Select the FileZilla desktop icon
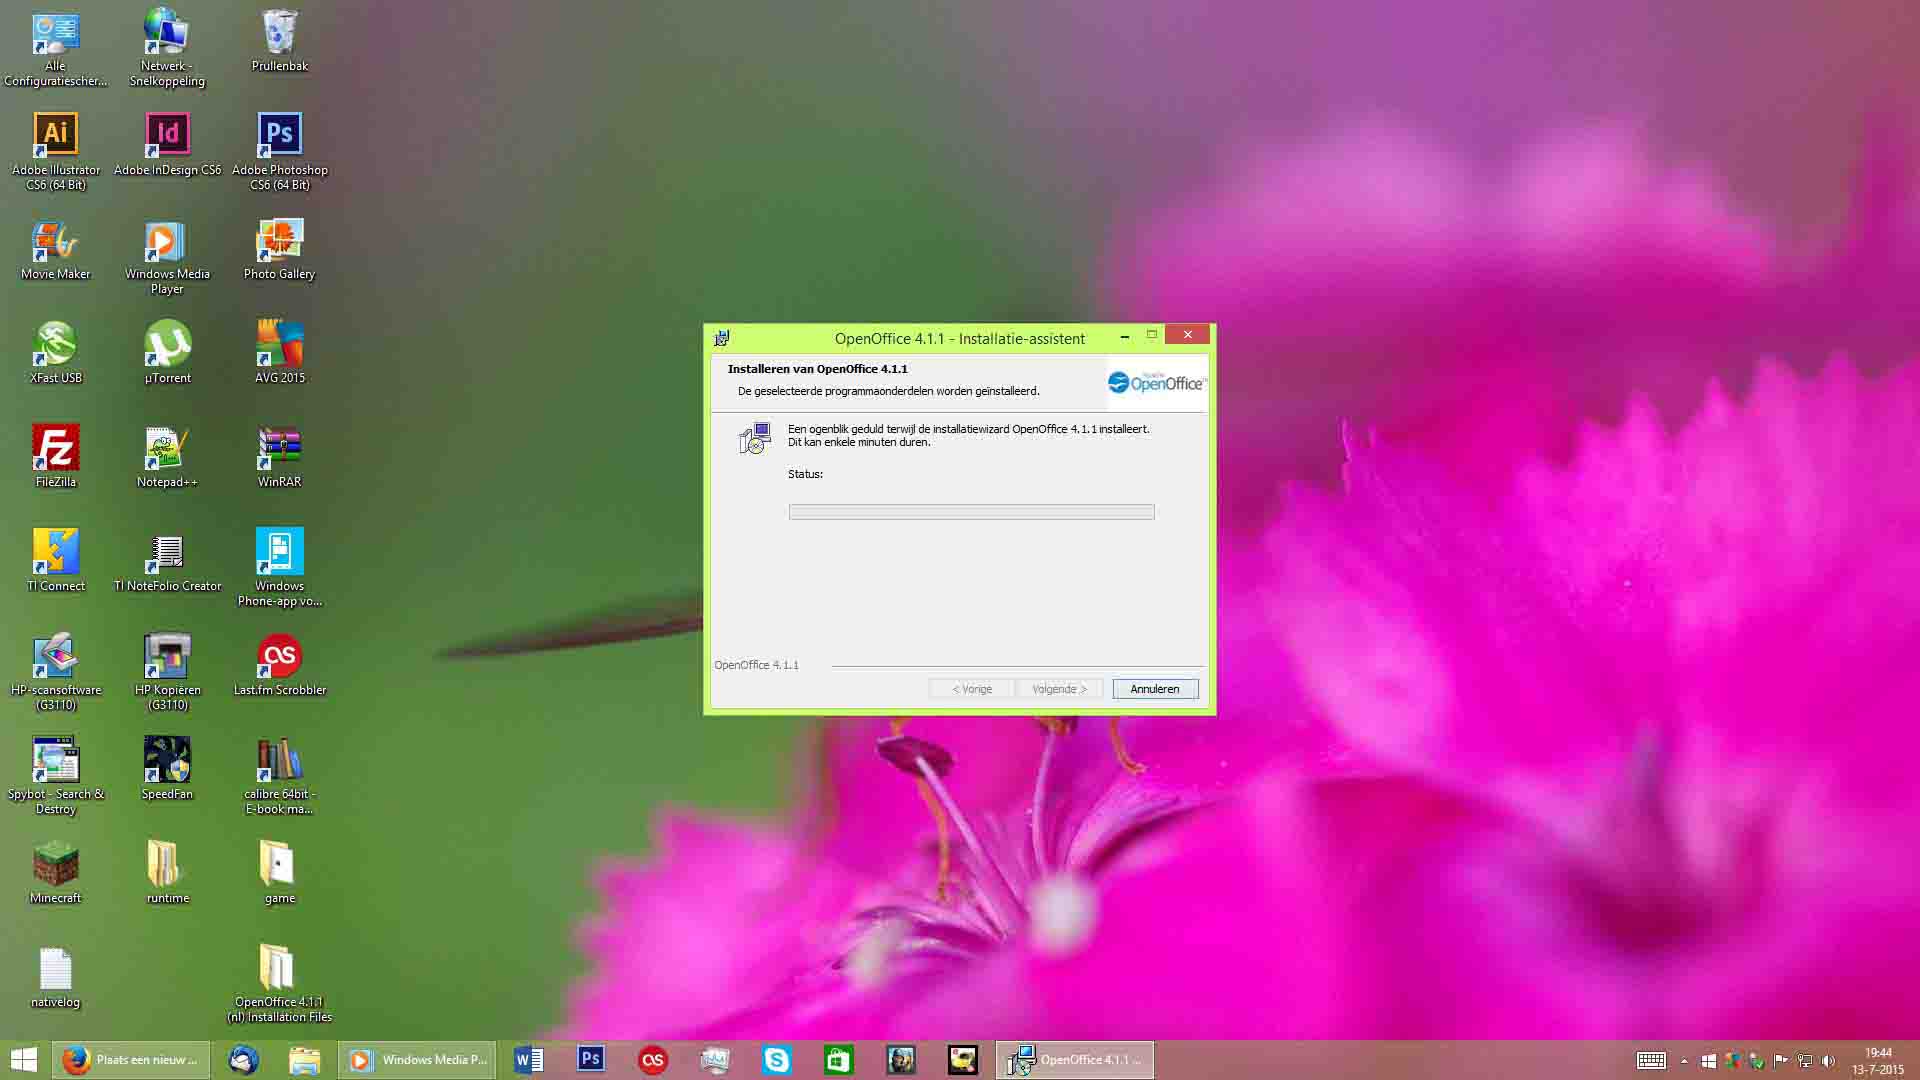 [x=55, y=448]
